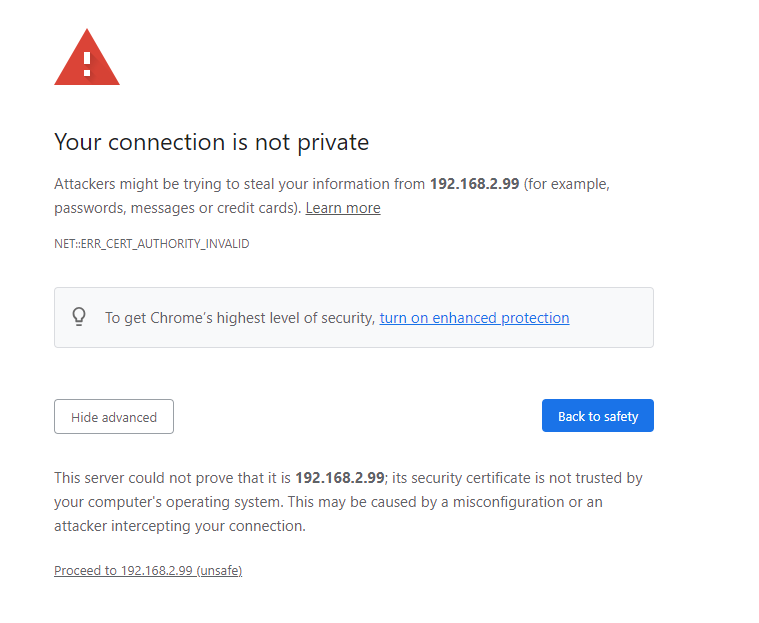Click the NET::ERR_CERT_AUTHORITY_INVALID error code
The image size is (759, 623).
pos(152,244)
